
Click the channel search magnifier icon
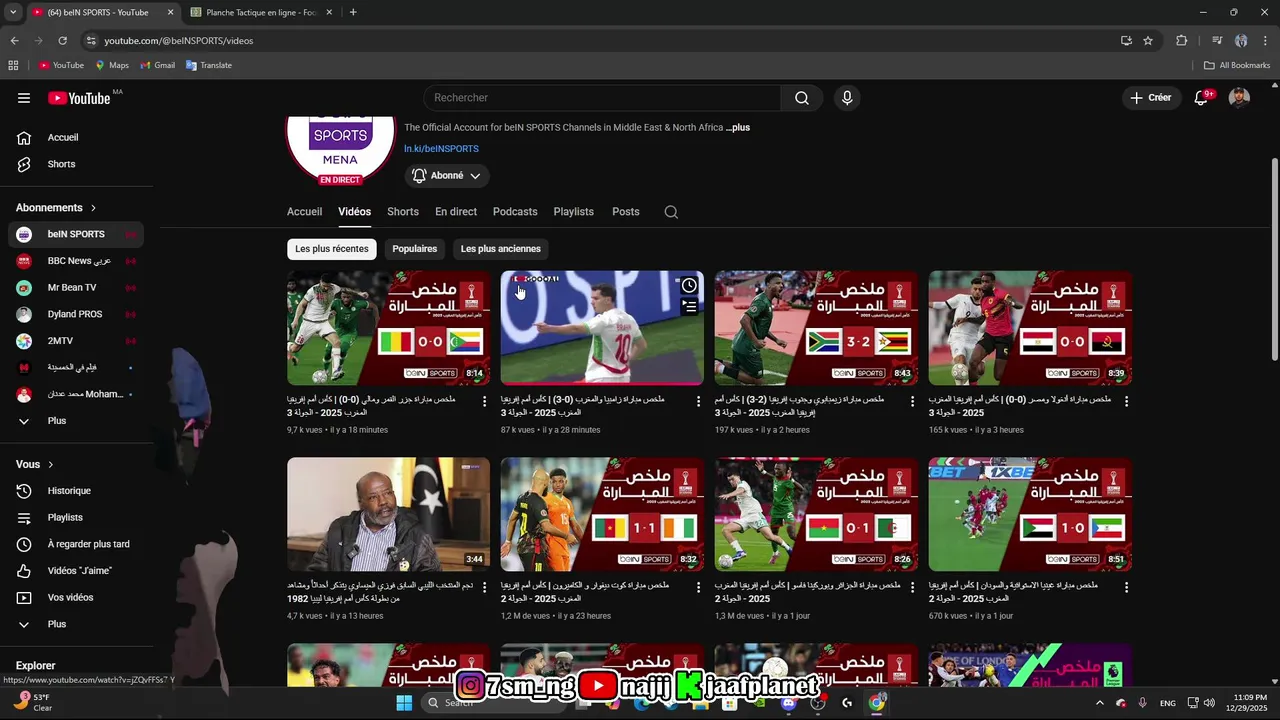(671, 212)
